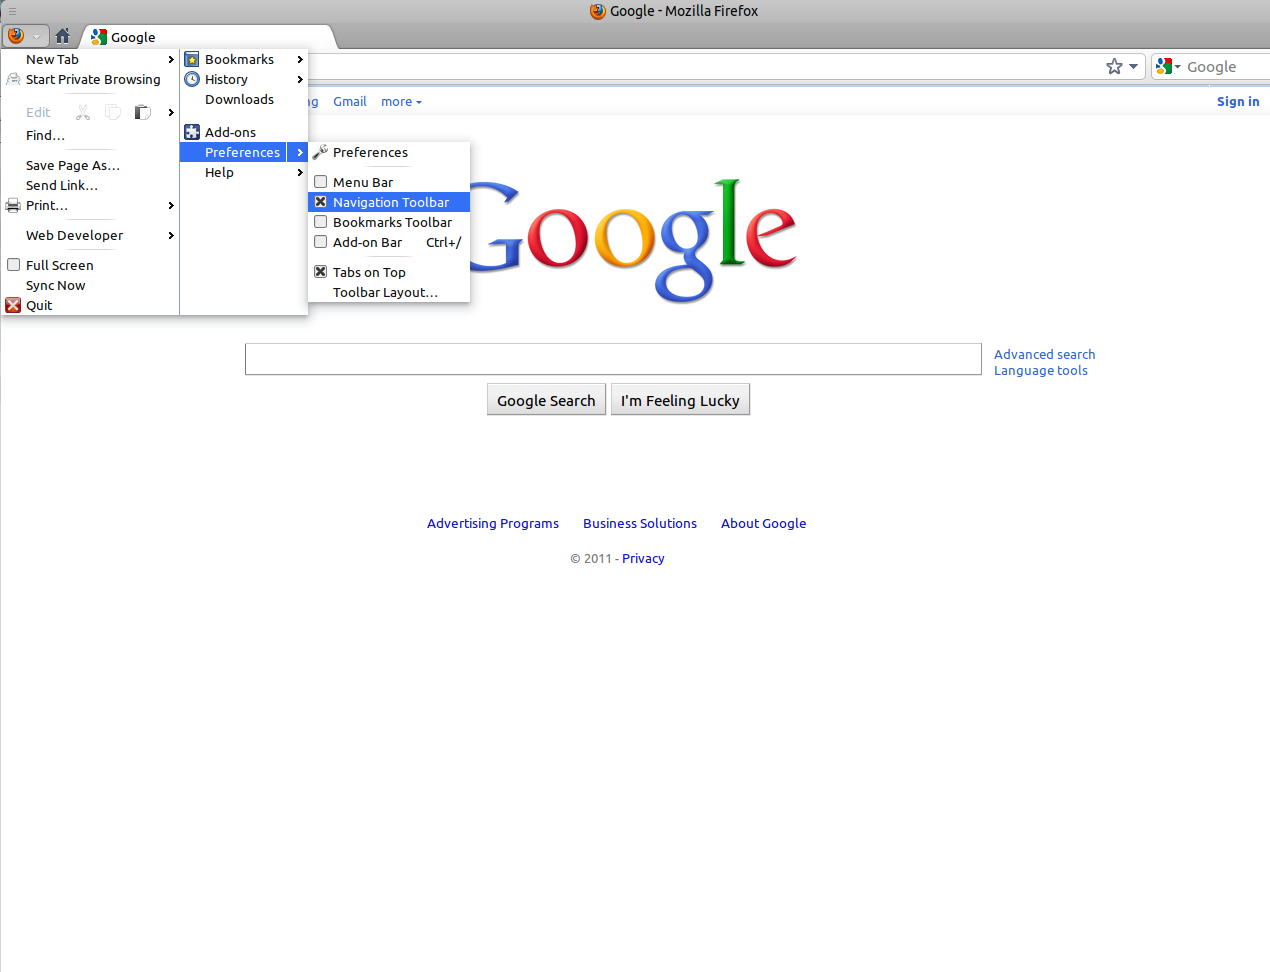Screen dimensions: 1270x972
Task: Click the I'm Feeling Lucky button
Action: pyautogui.click(x=680, y=400)
